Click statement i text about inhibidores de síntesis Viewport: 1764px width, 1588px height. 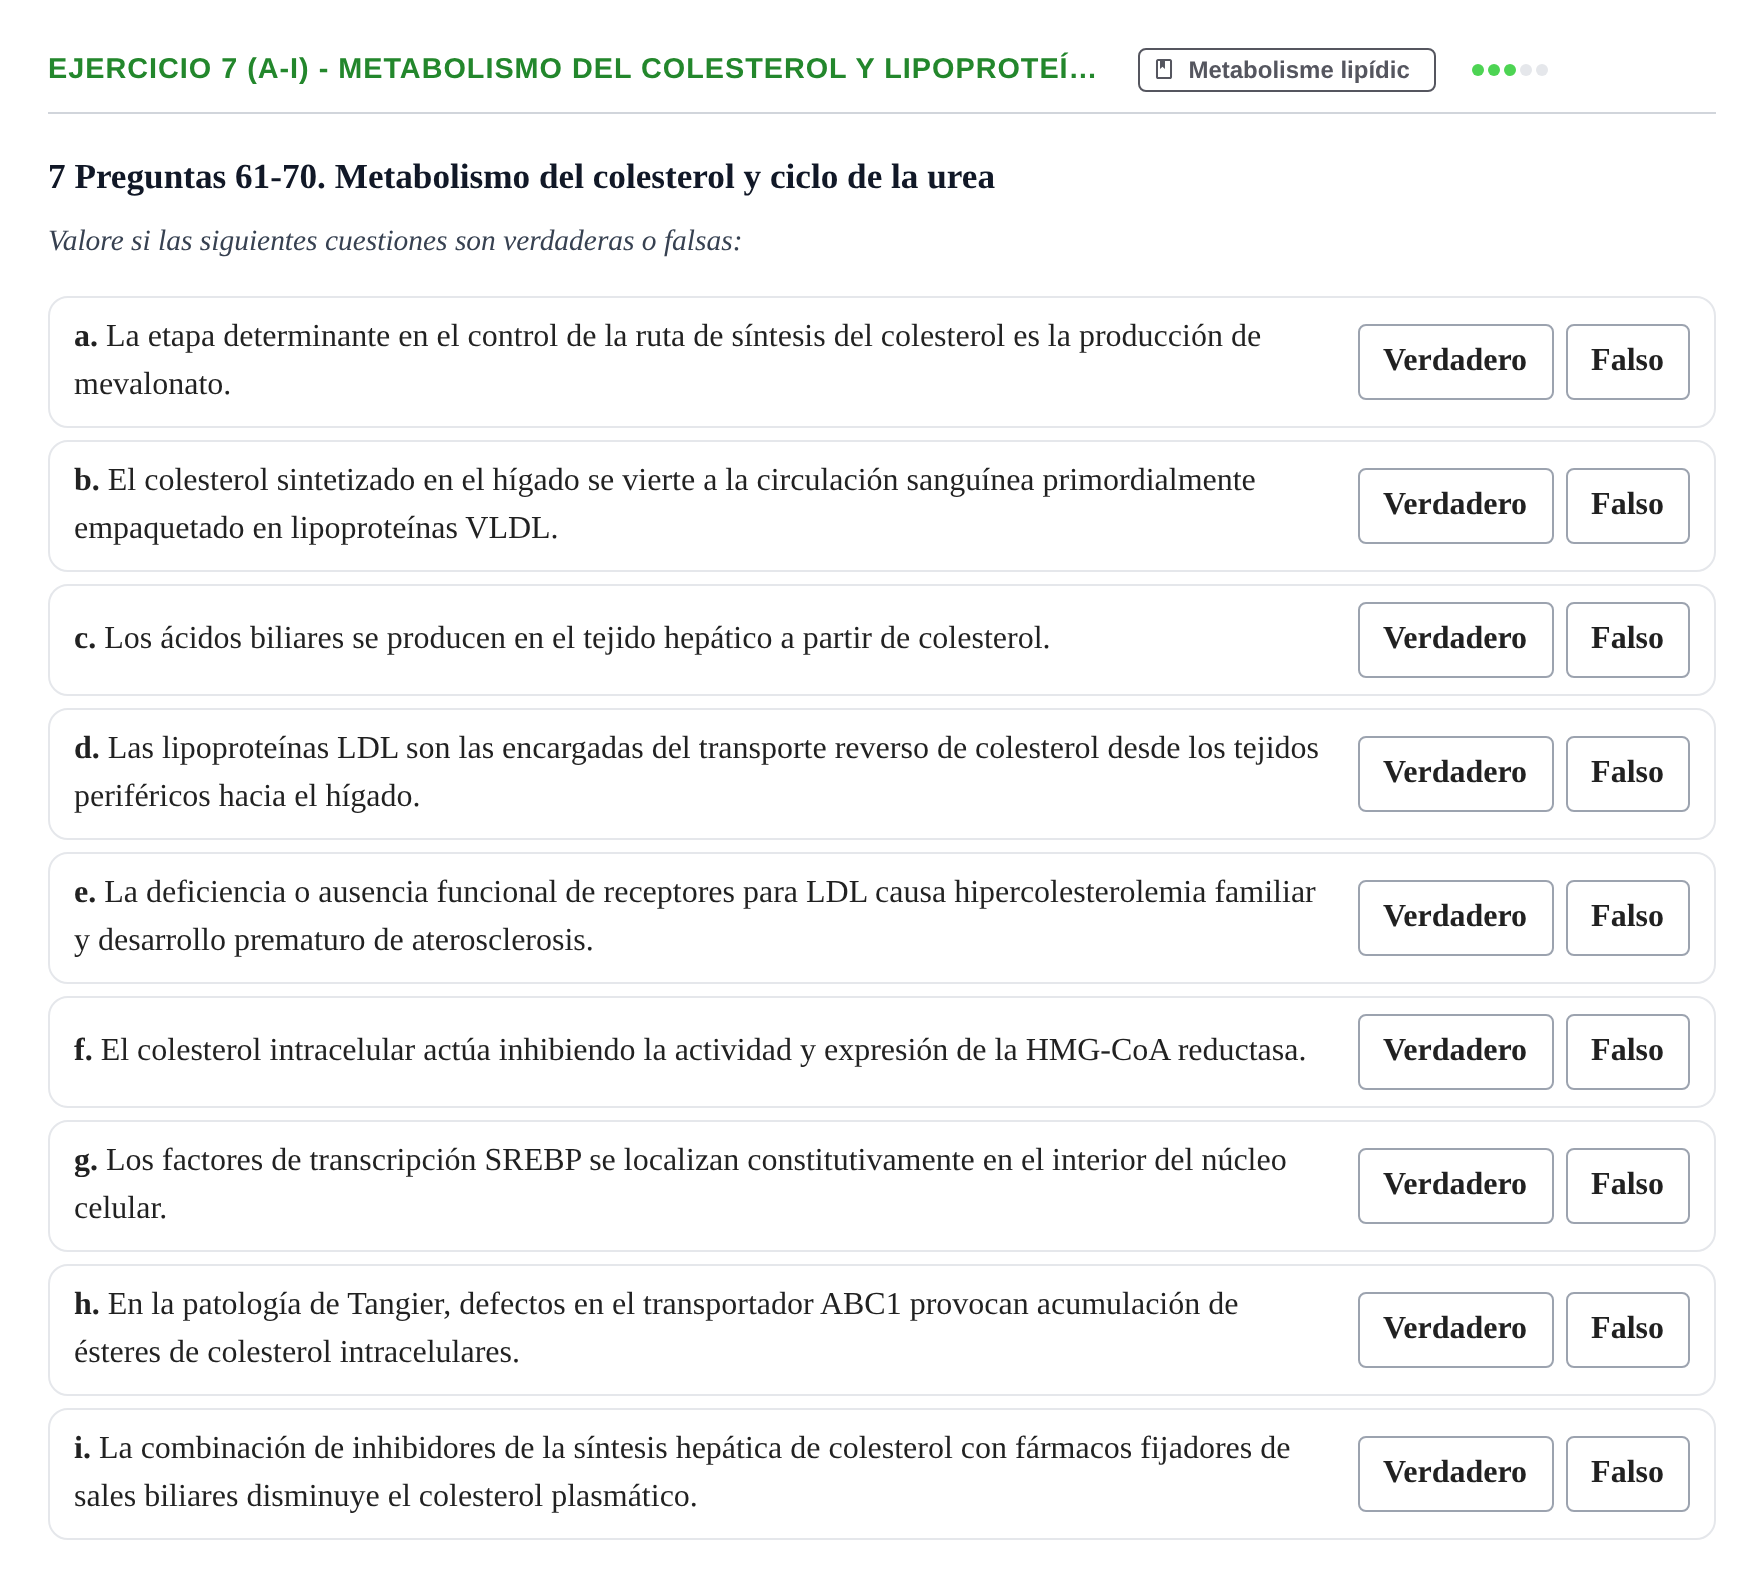682,1472
